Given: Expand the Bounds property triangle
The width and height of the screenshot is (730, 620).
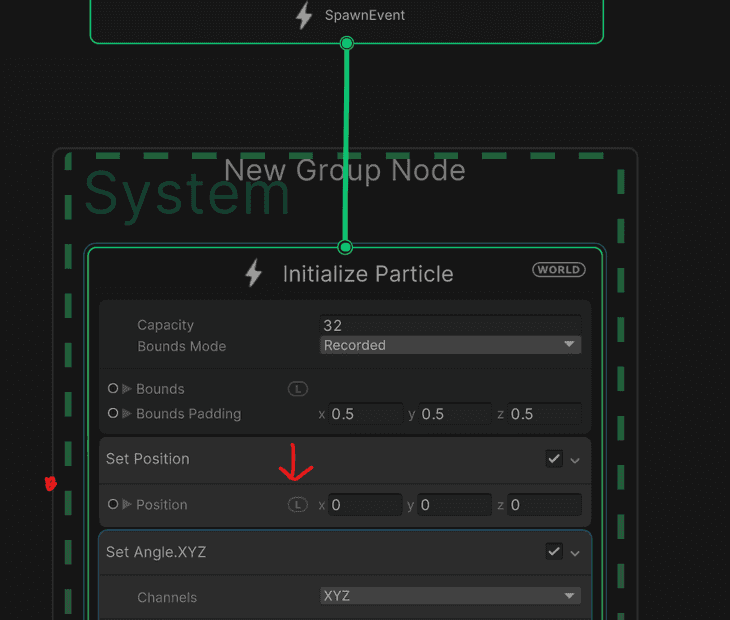Looking at the screenshot, I should click(127, 389).
